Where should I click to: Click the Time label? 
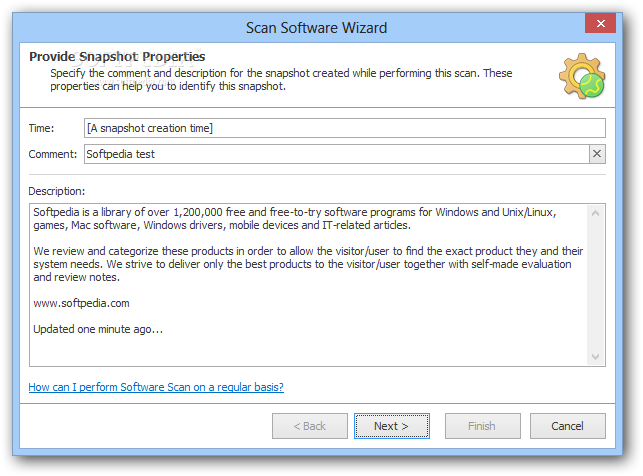click(x=41, y=128)
